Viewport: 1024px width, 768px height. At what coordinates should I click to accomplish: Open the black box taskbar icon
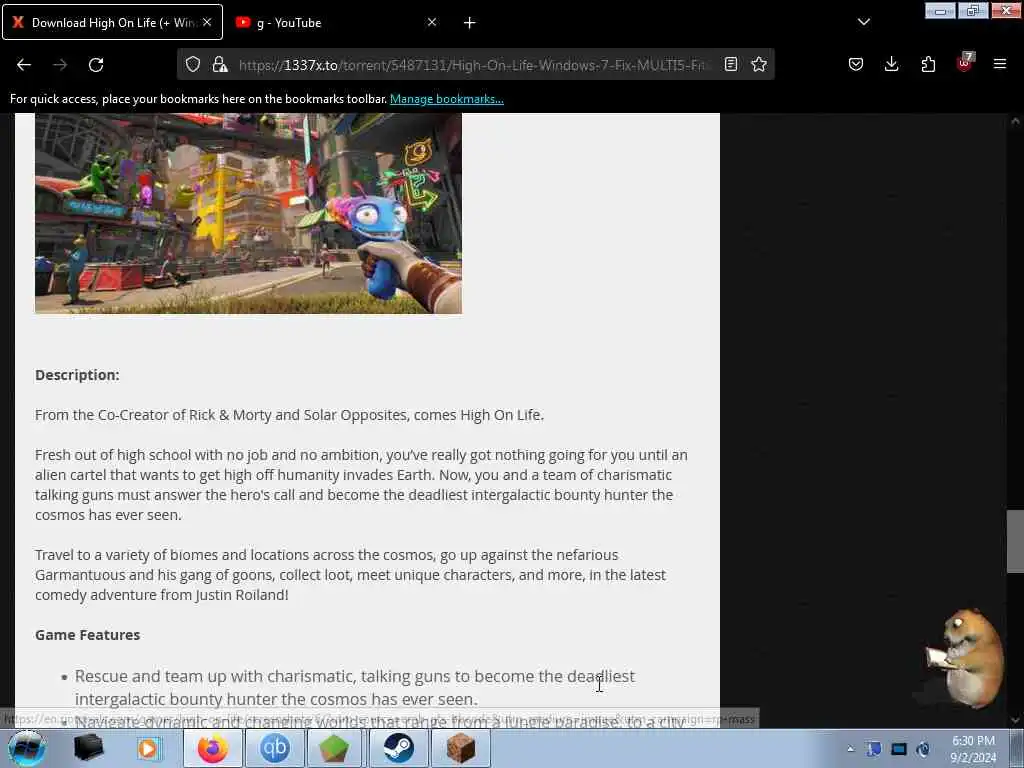[89, 748]
